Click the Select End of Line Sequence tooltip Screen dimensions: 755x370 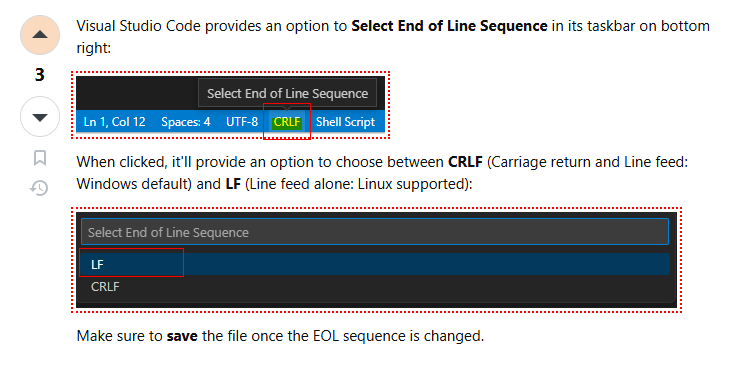[x=287, y=93]
